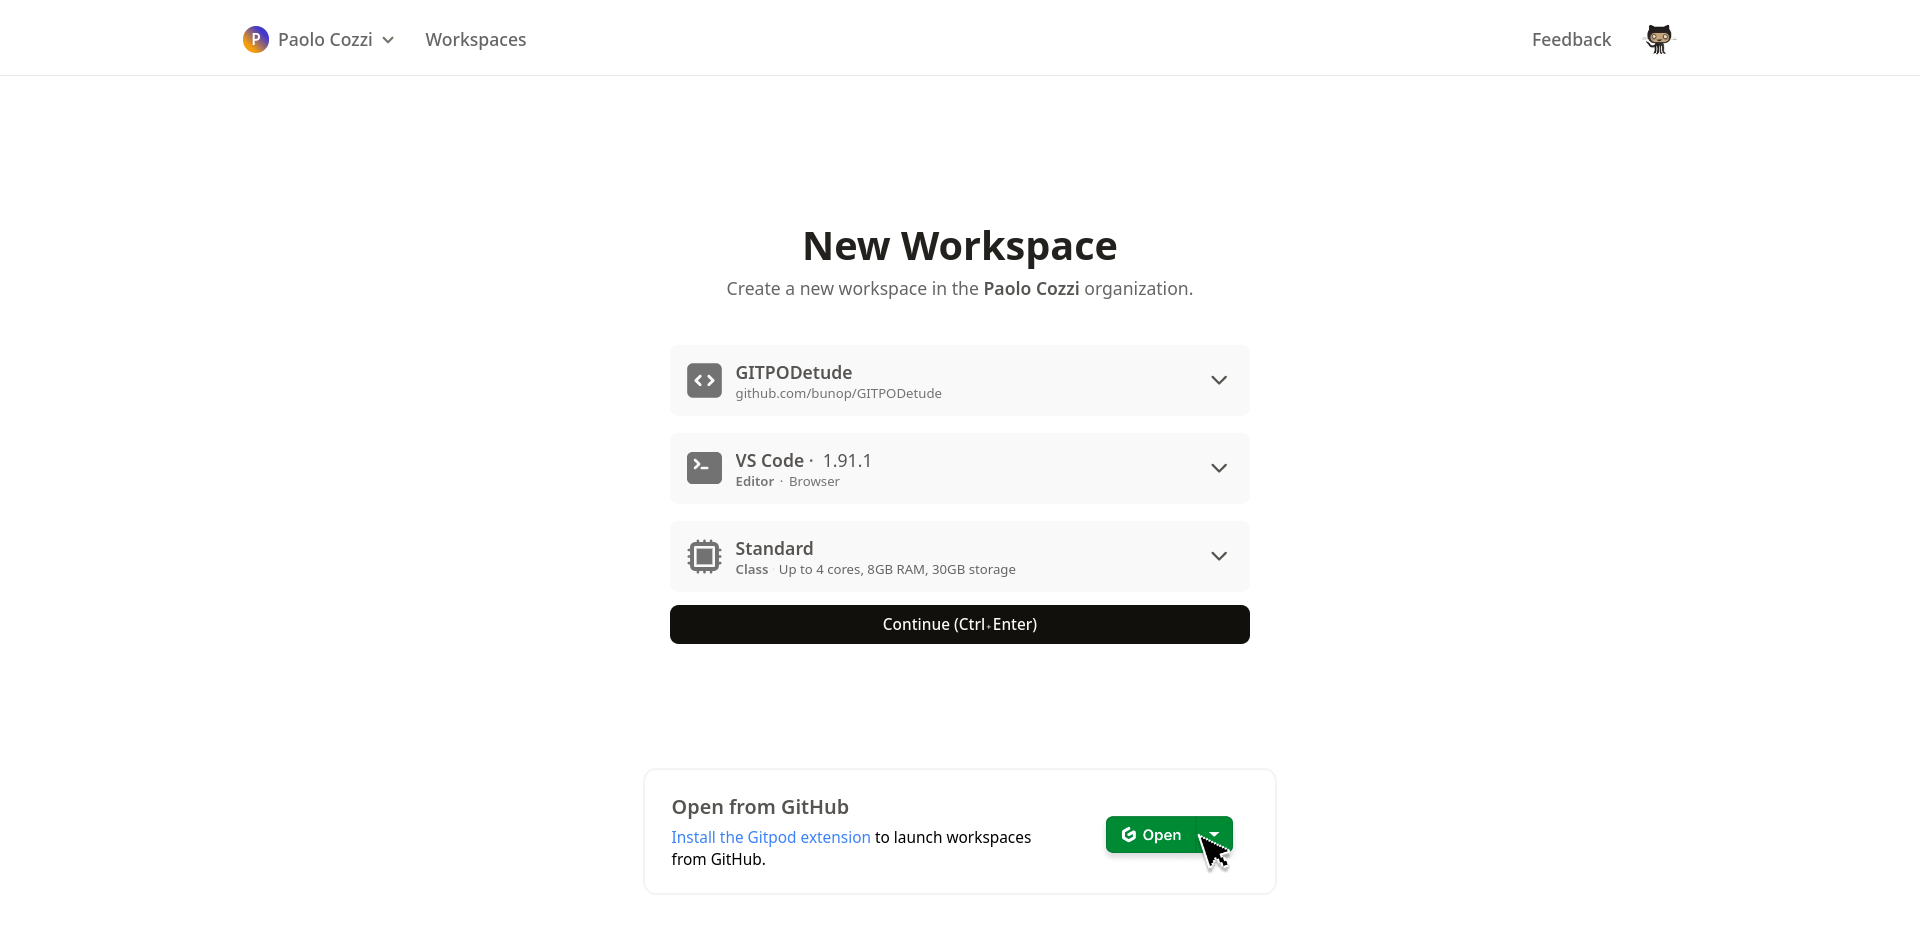Click the Gitpod logo on Open button
The width and height of the screenshot is (1920, 935).
click(x=1128, y=835)
